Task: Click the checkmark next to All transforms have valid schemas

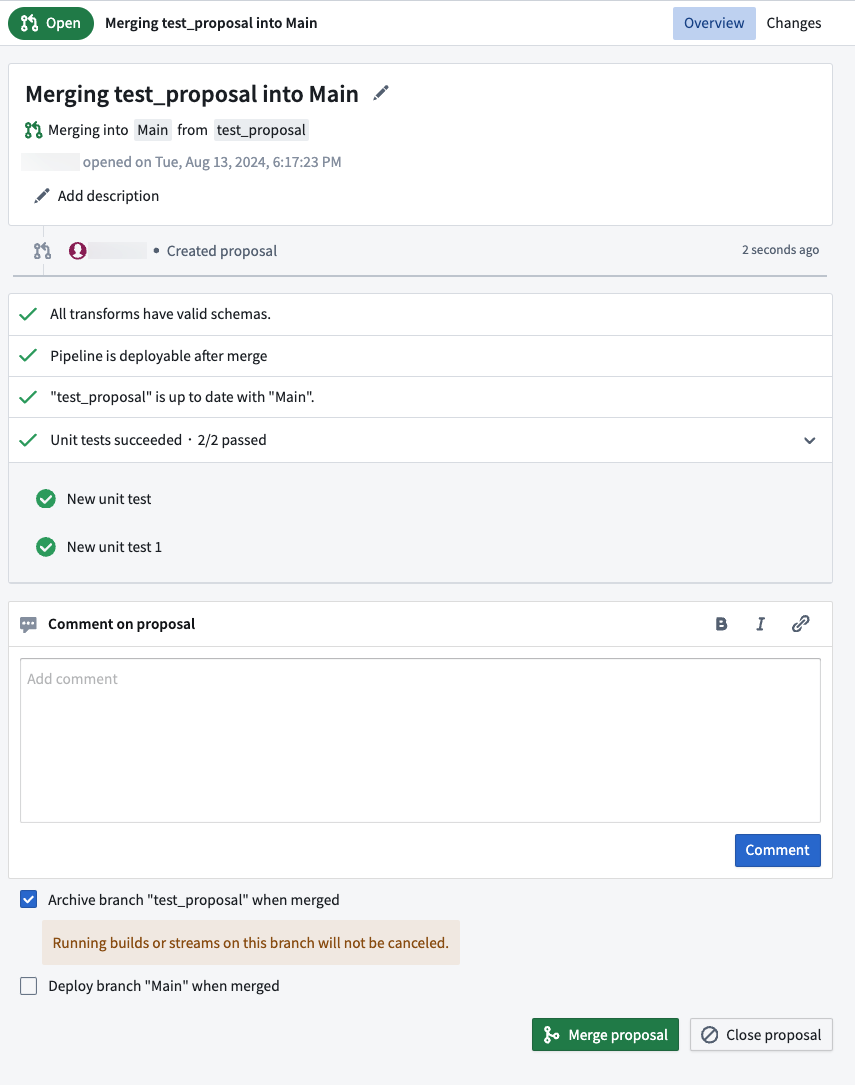Action: [28, 314]
